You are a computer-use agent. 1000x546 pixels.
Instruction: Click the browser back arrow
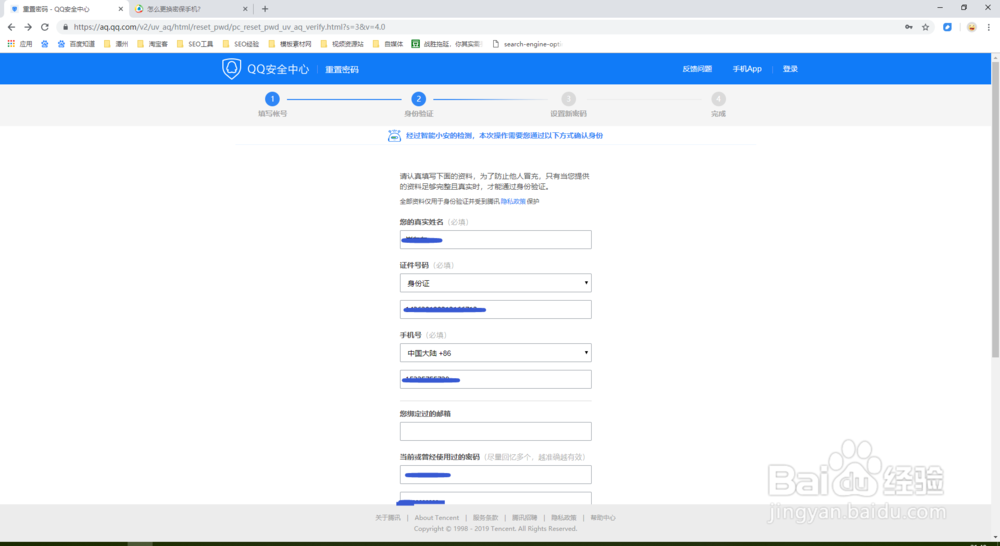tap(11, 27)
